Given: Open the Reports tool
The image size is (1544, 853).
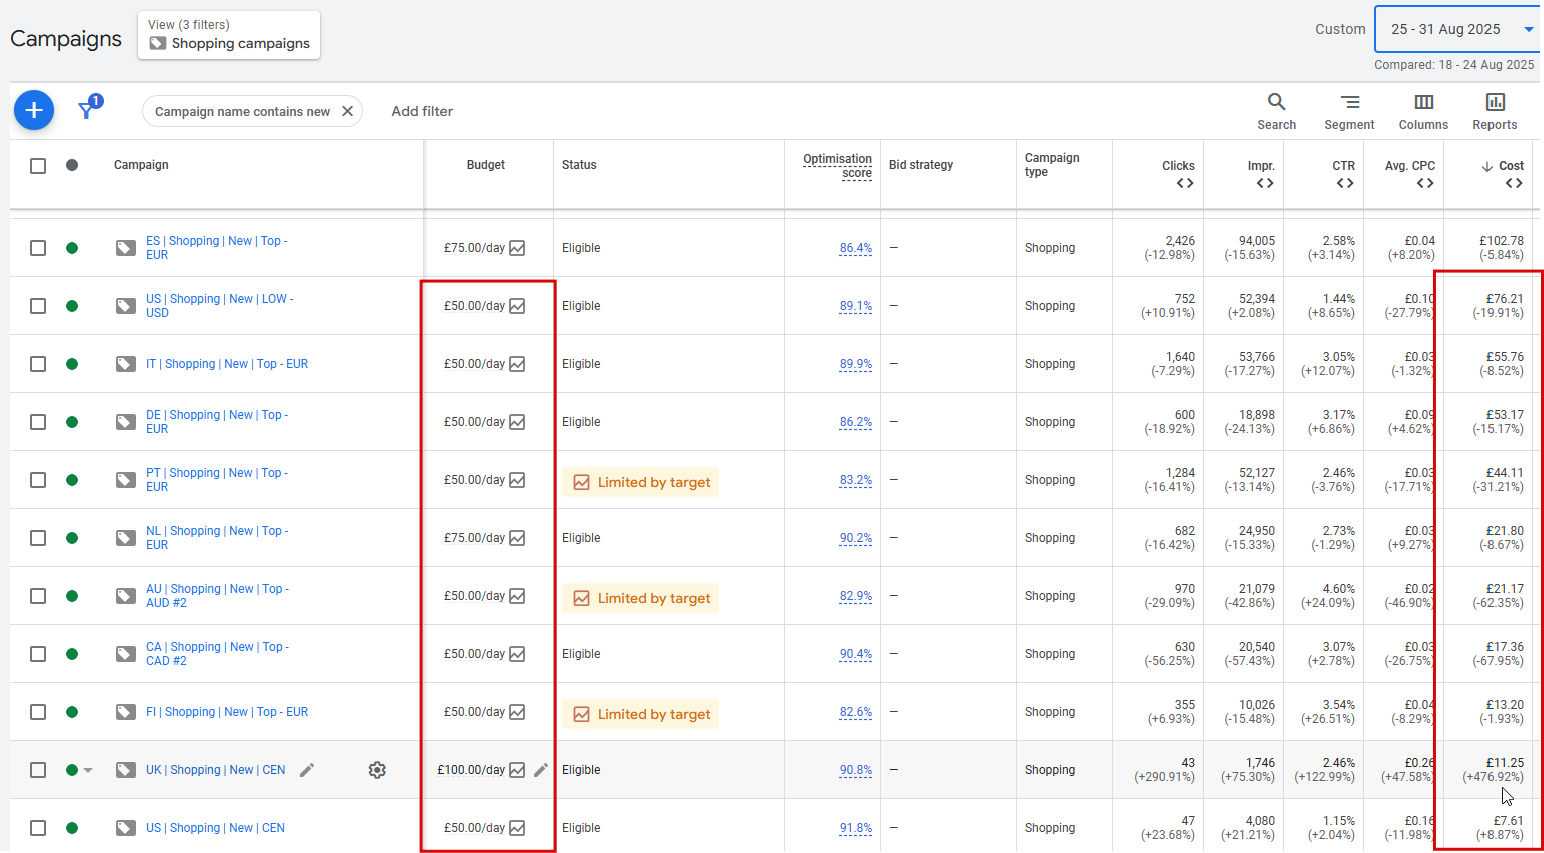Looking at the screenshot, I should 1495,111.
